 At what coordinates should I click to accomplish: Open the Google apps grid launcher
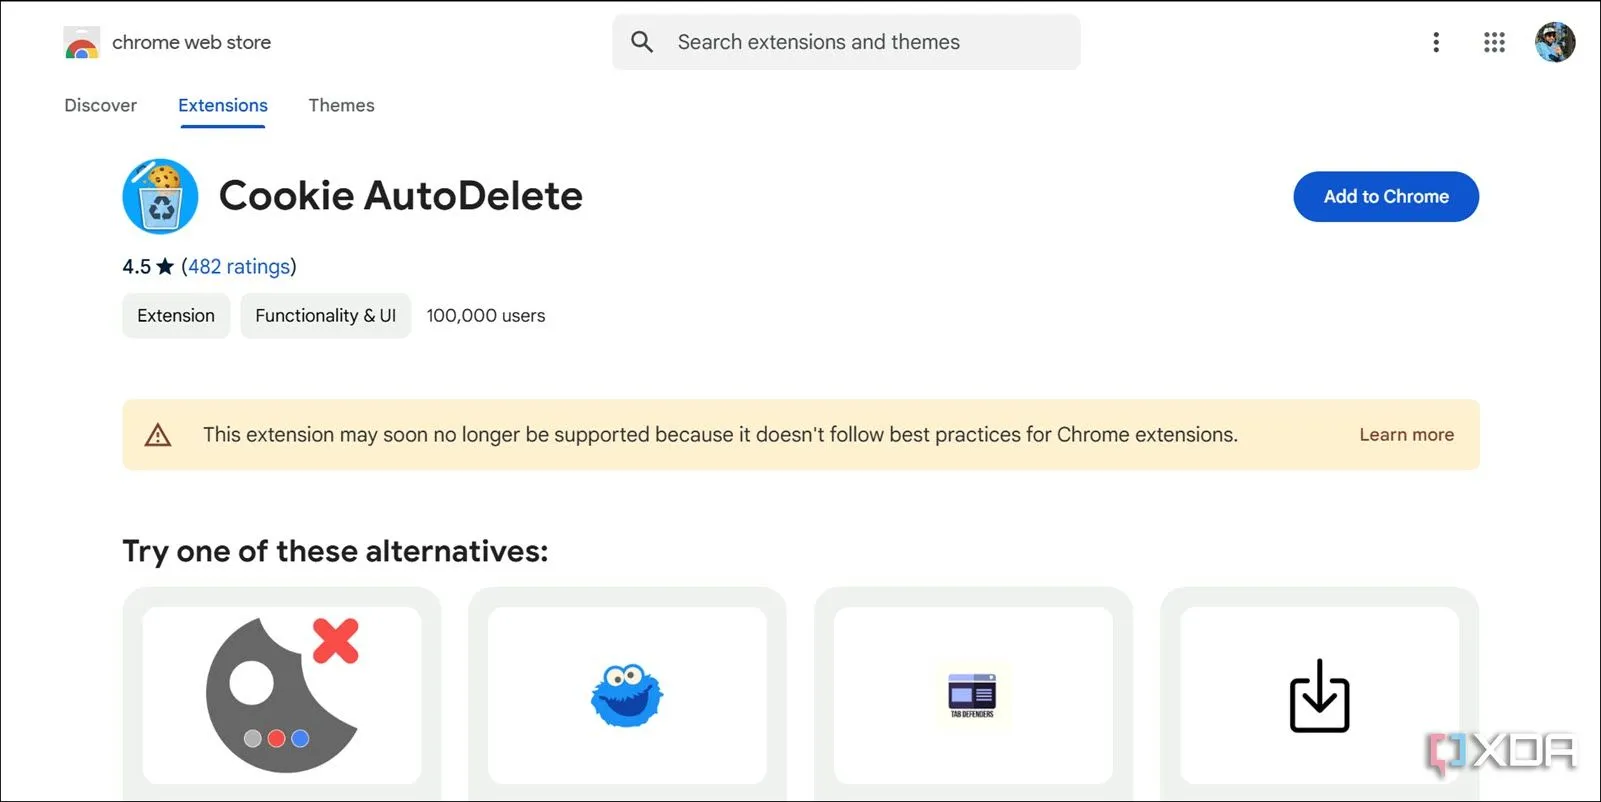click(x=1494, y=42)
